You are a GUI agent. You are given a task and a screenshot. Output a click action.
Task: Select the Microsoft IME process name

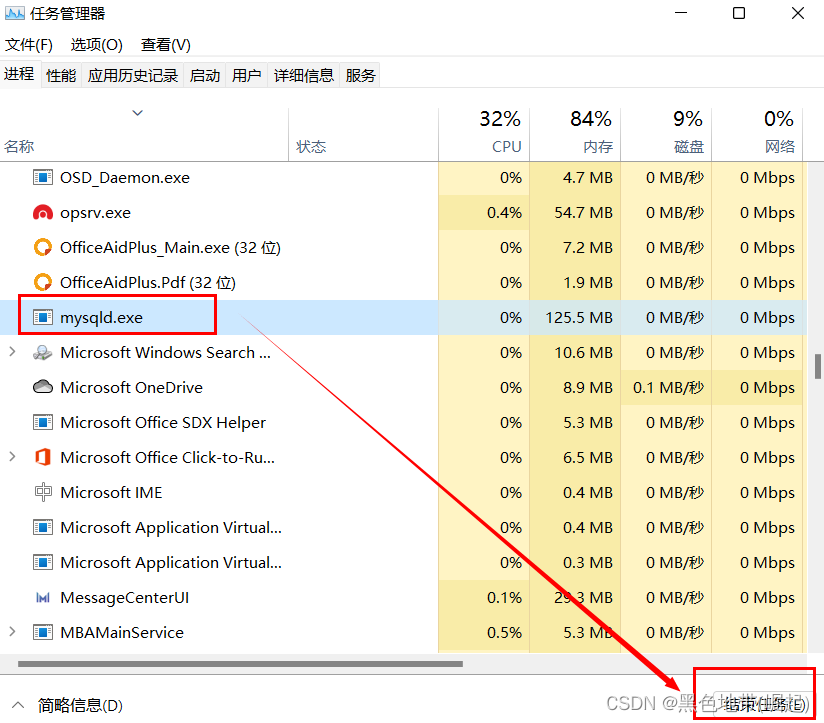click(111, 493)
